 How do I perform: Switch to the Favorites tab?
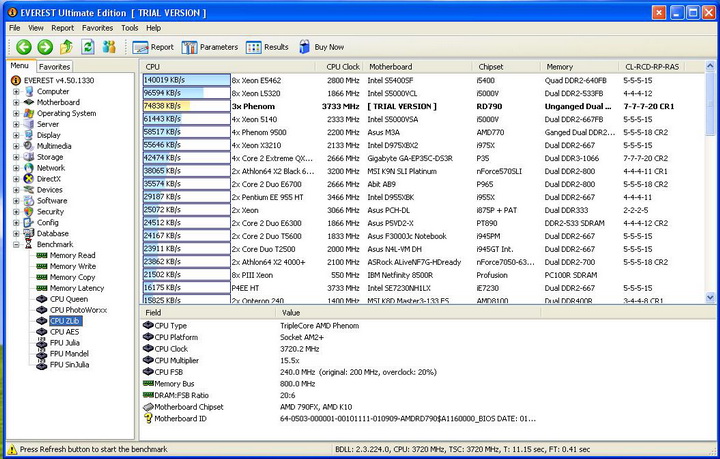[x=54, y=67]
